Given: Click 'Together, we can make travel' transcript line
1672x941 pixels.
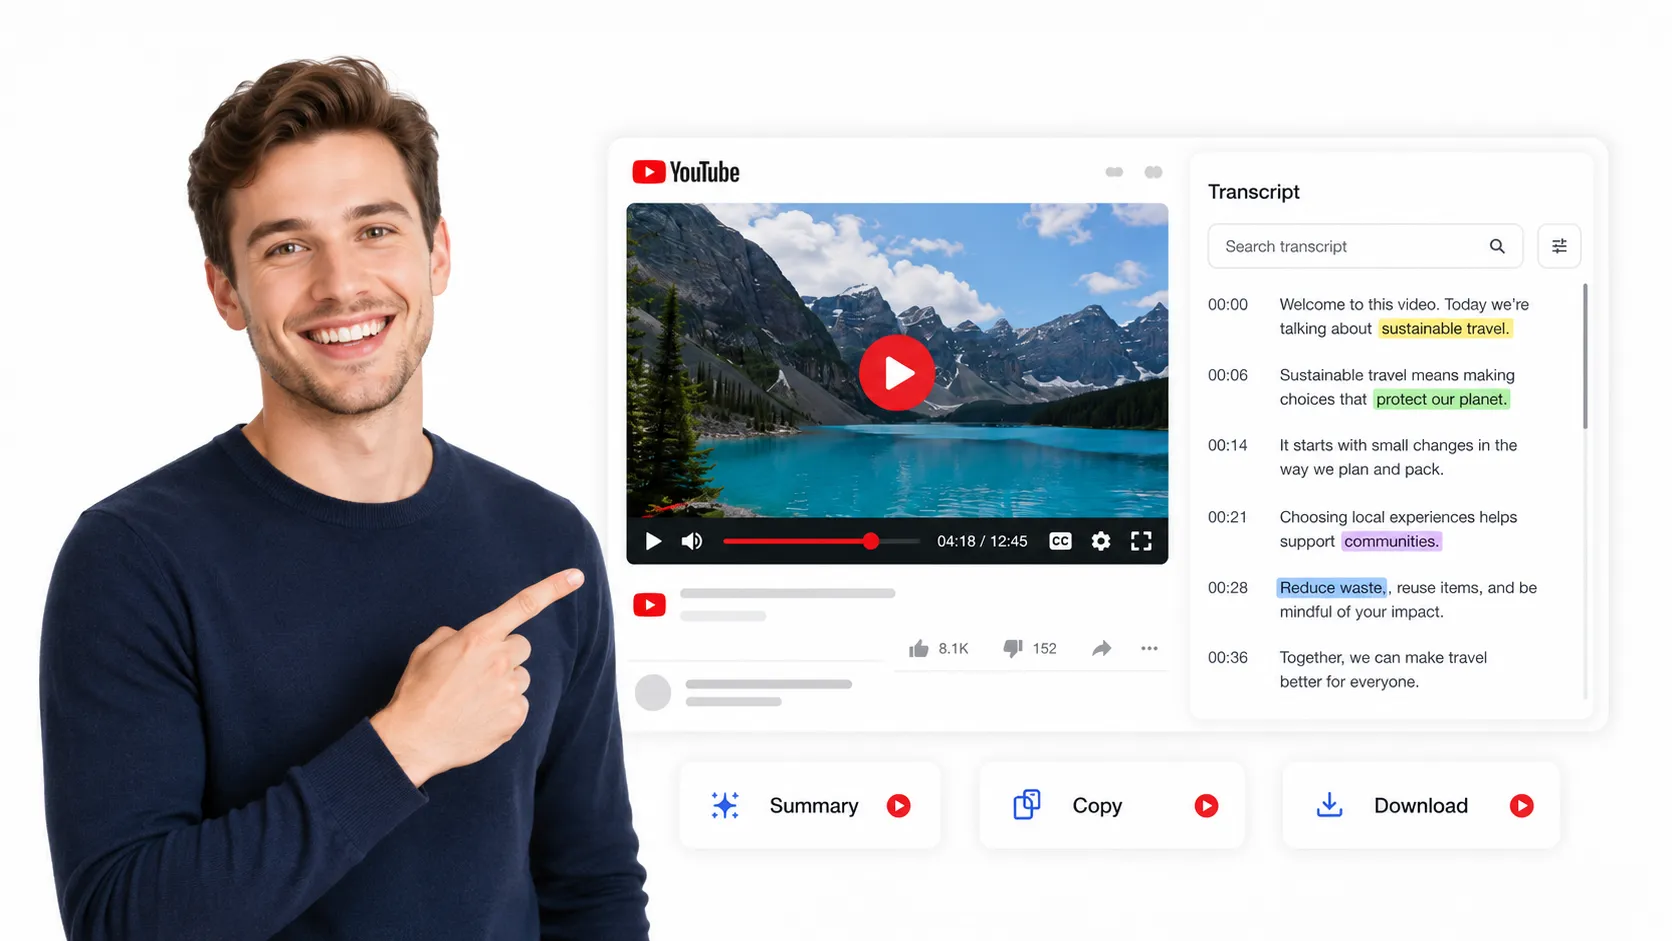Looking at the screenshot, I should 1383,669.
